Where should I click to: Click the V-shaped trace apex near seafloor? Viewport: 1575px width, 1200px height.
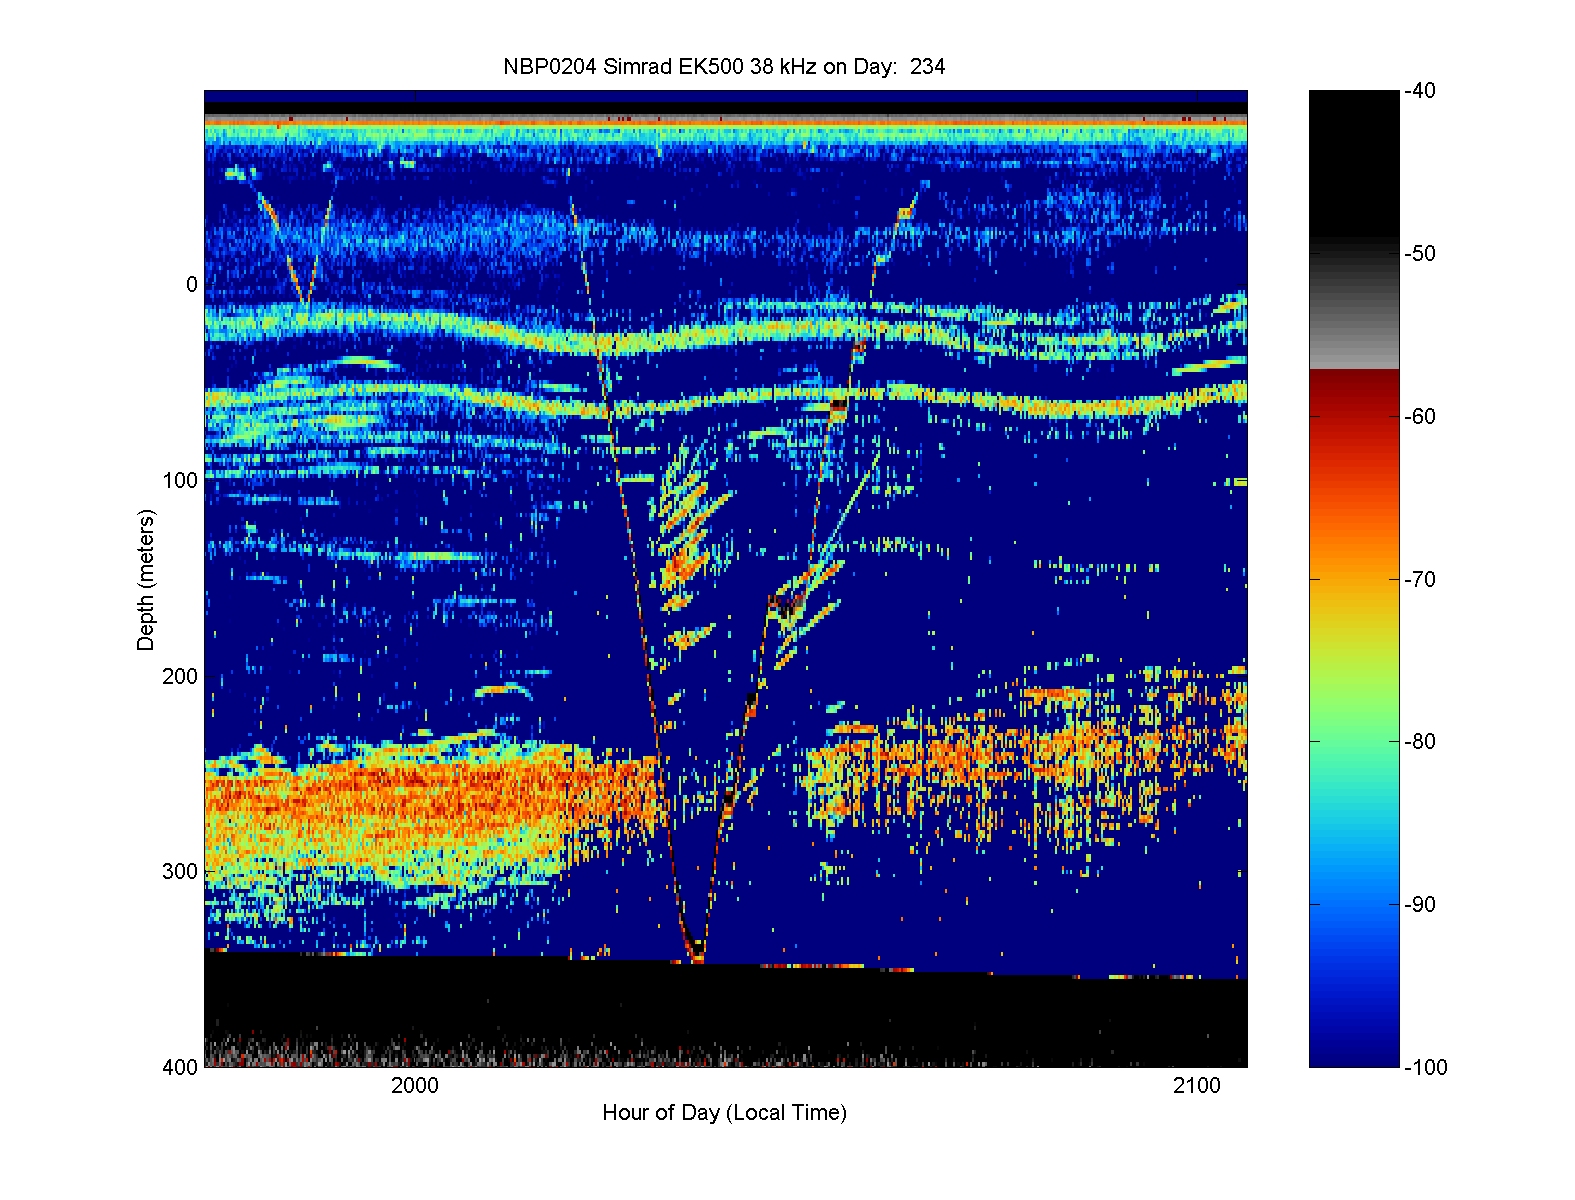[x=696, y=952]
